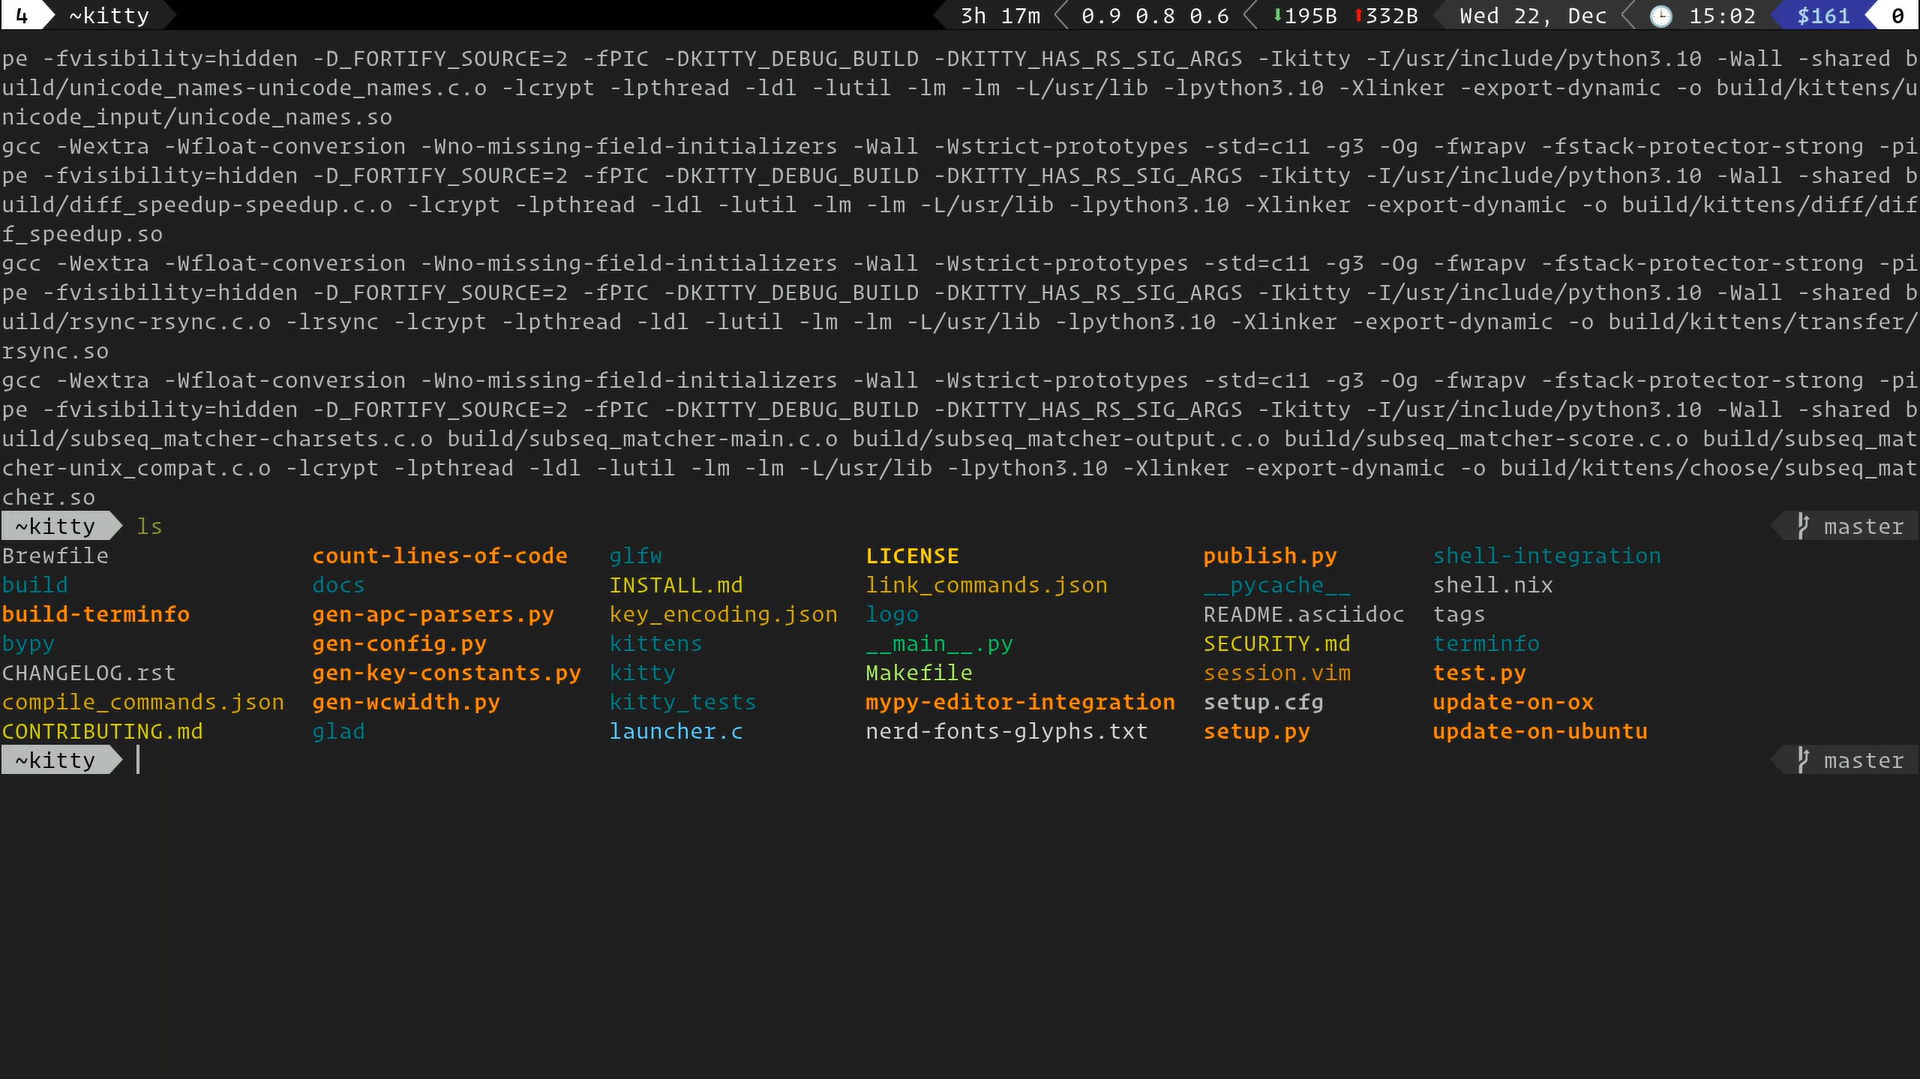Click the update-on-ox file name

tap(1513, 702)
